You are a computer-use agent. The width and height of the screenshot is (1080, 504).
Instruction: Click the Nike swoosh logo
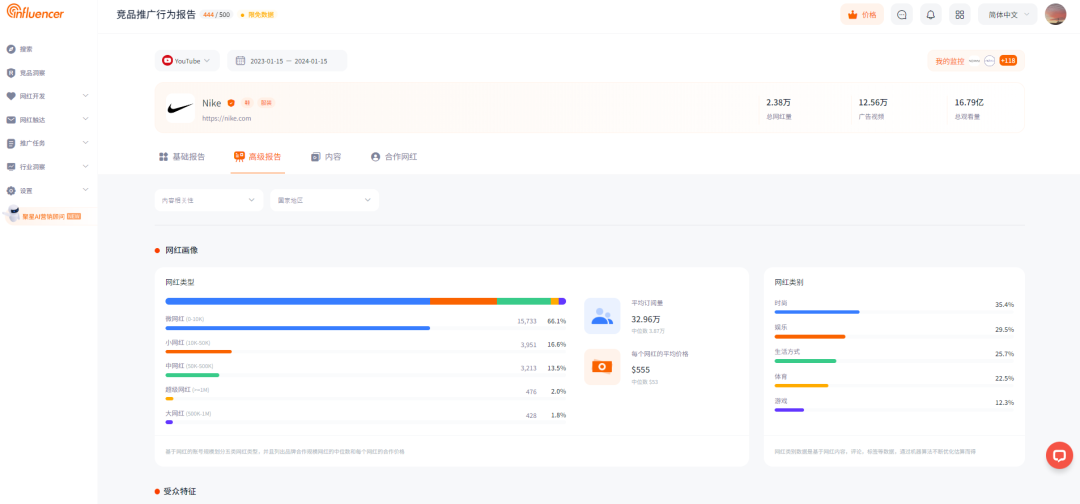[180, 109]
